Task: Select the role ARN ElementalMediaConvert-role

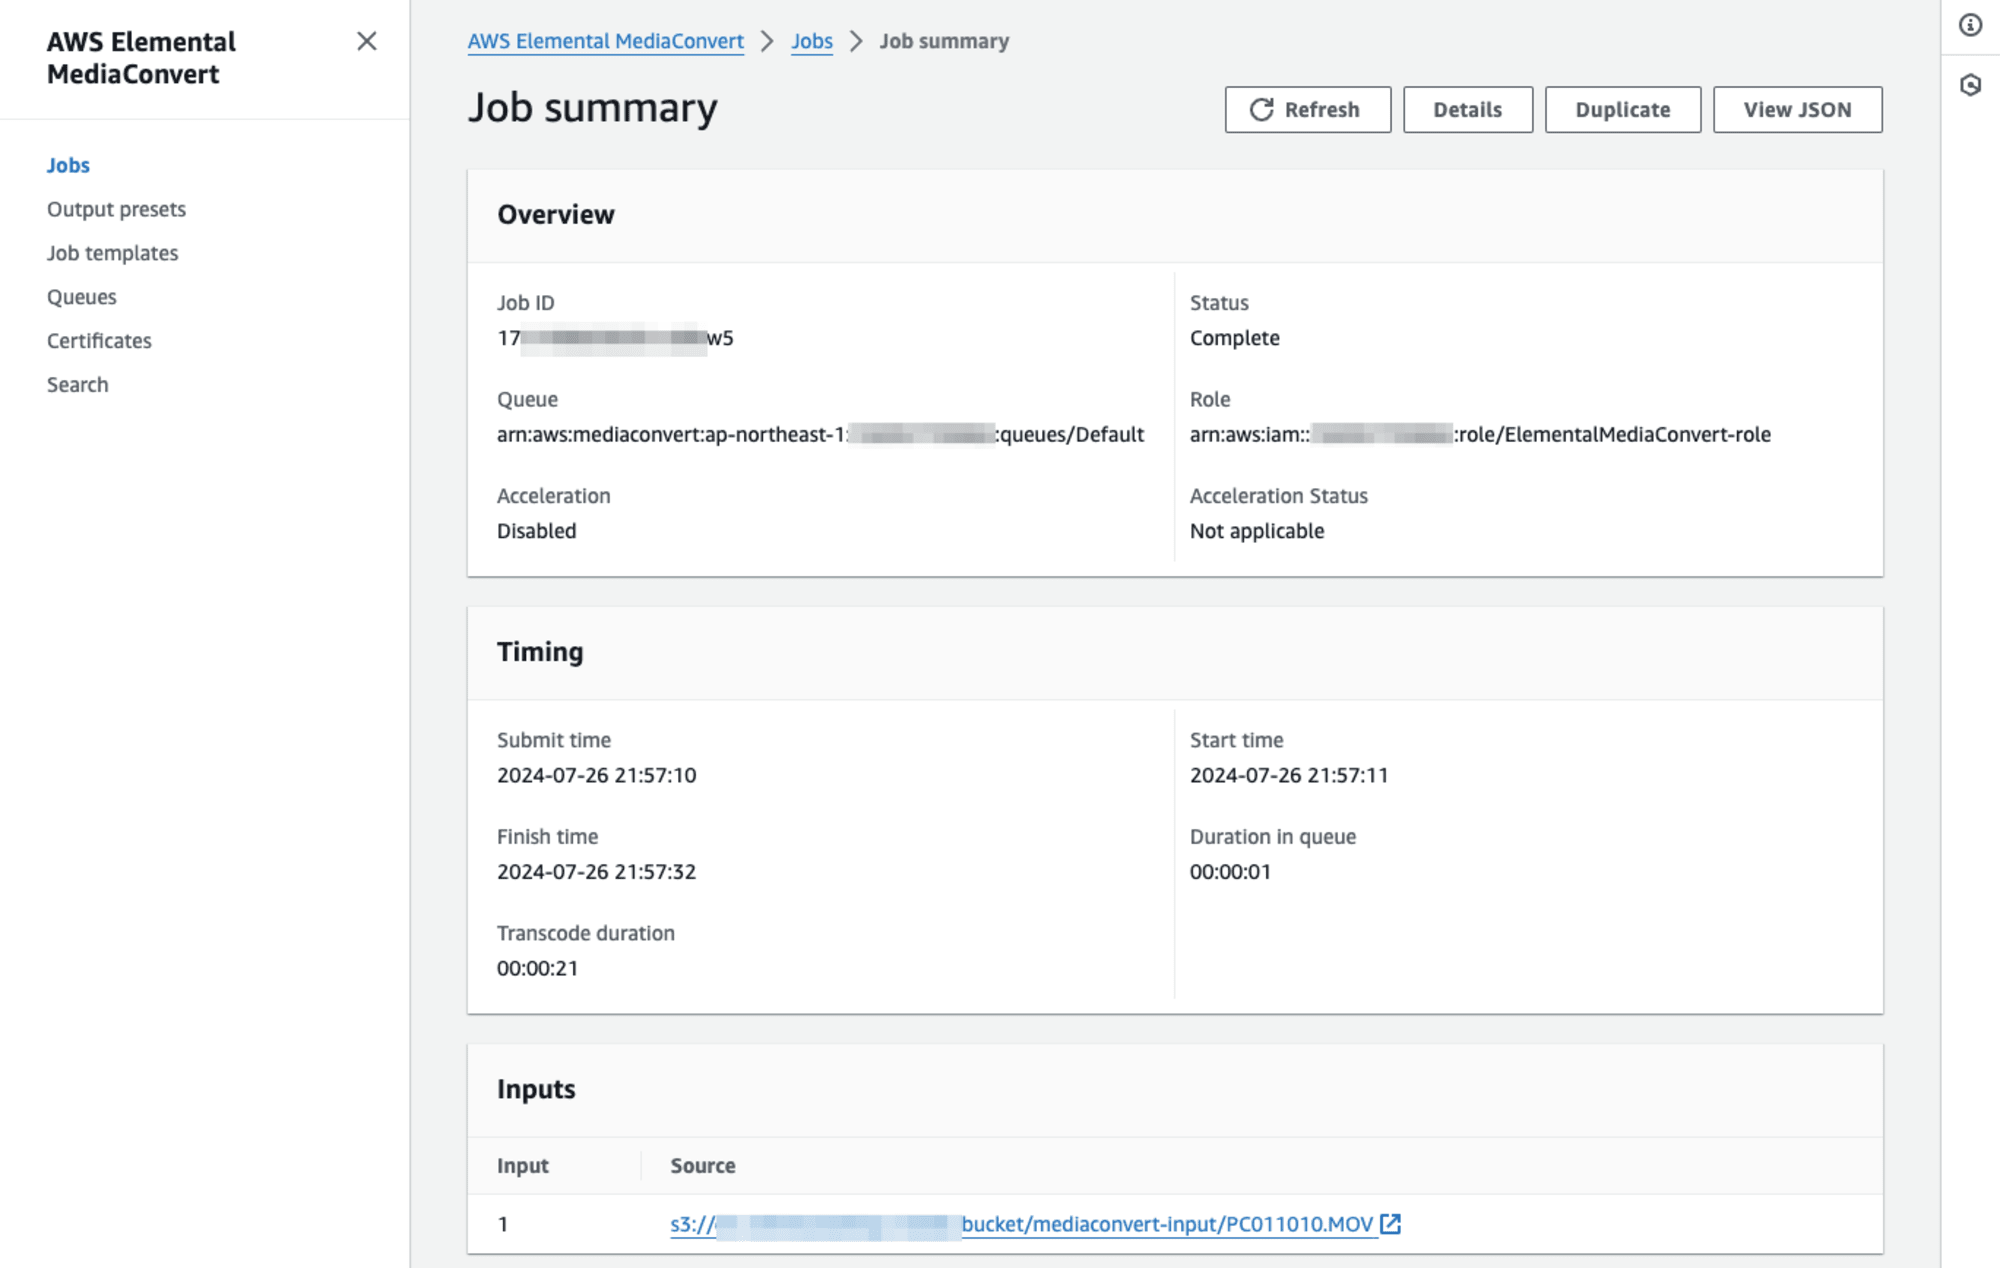Action: 1480,434
